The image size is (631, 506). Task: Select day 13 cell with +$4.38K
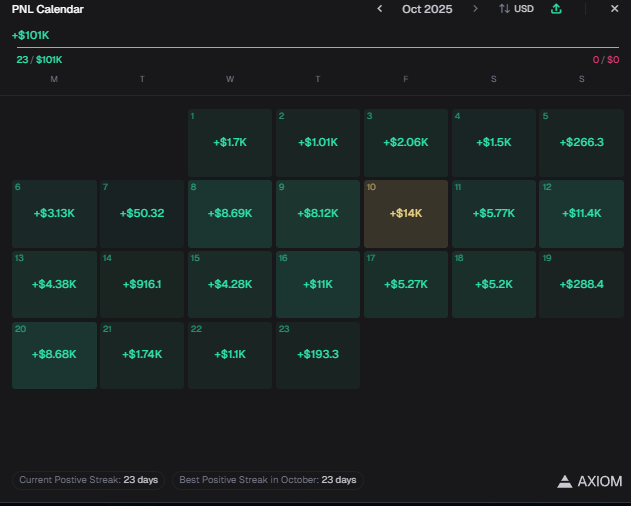[x=54, y=285]
